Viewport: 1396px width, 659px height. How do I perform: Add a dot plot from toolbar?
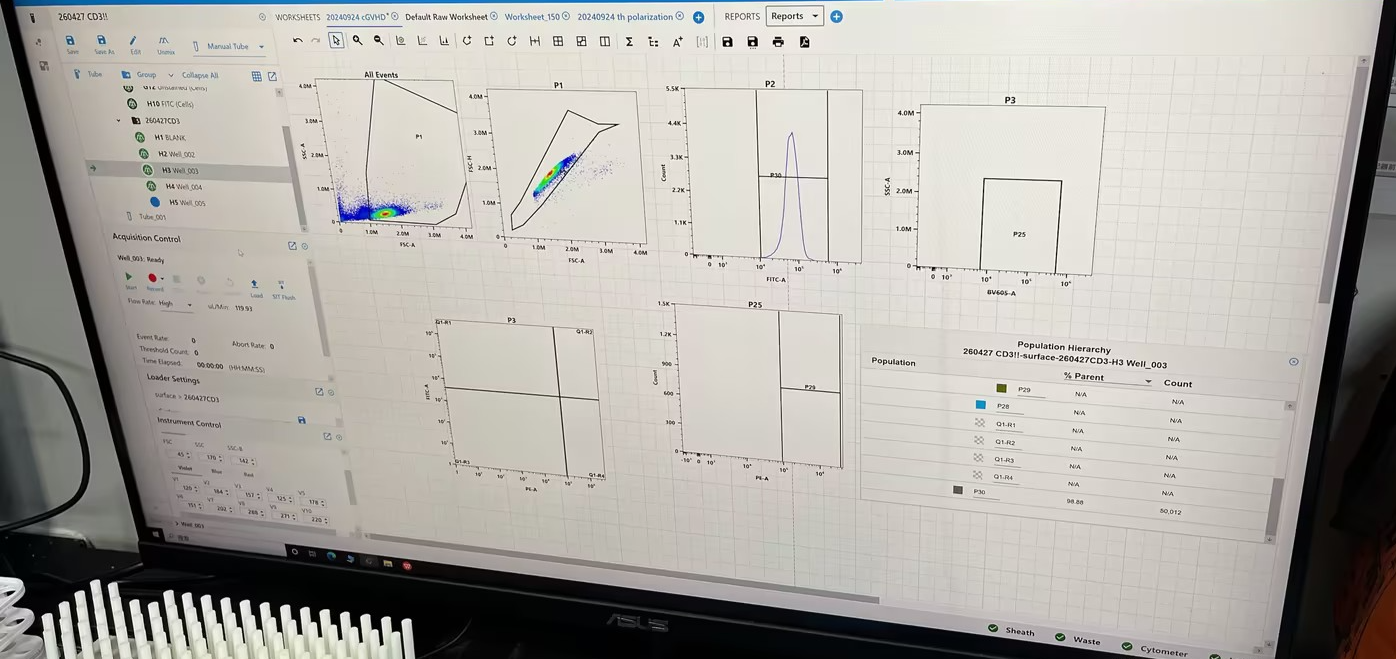pyautogui.click(x=422, y=41)
